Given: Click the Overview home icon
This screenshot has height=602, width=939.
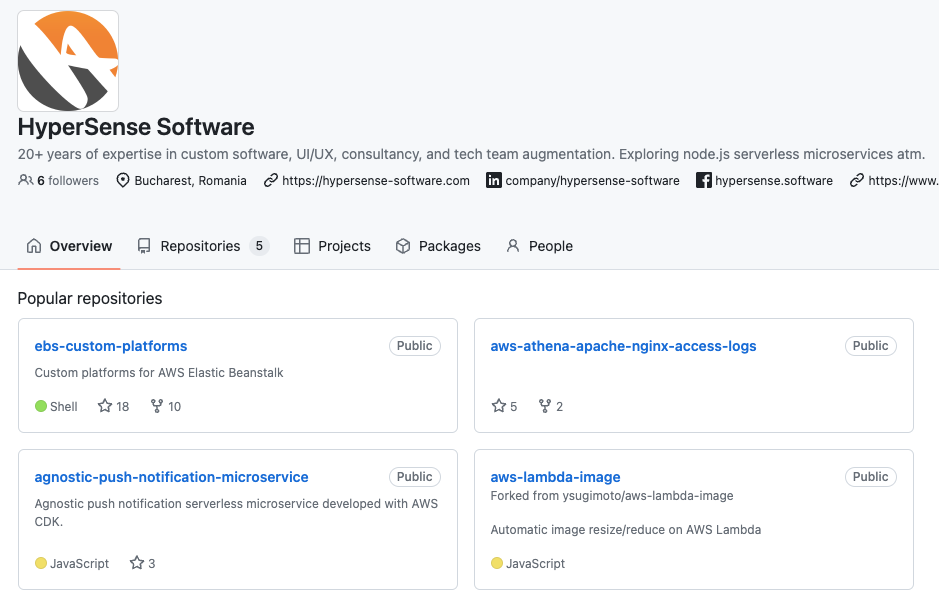Looking at the screenshot, I should coord(32,245).
